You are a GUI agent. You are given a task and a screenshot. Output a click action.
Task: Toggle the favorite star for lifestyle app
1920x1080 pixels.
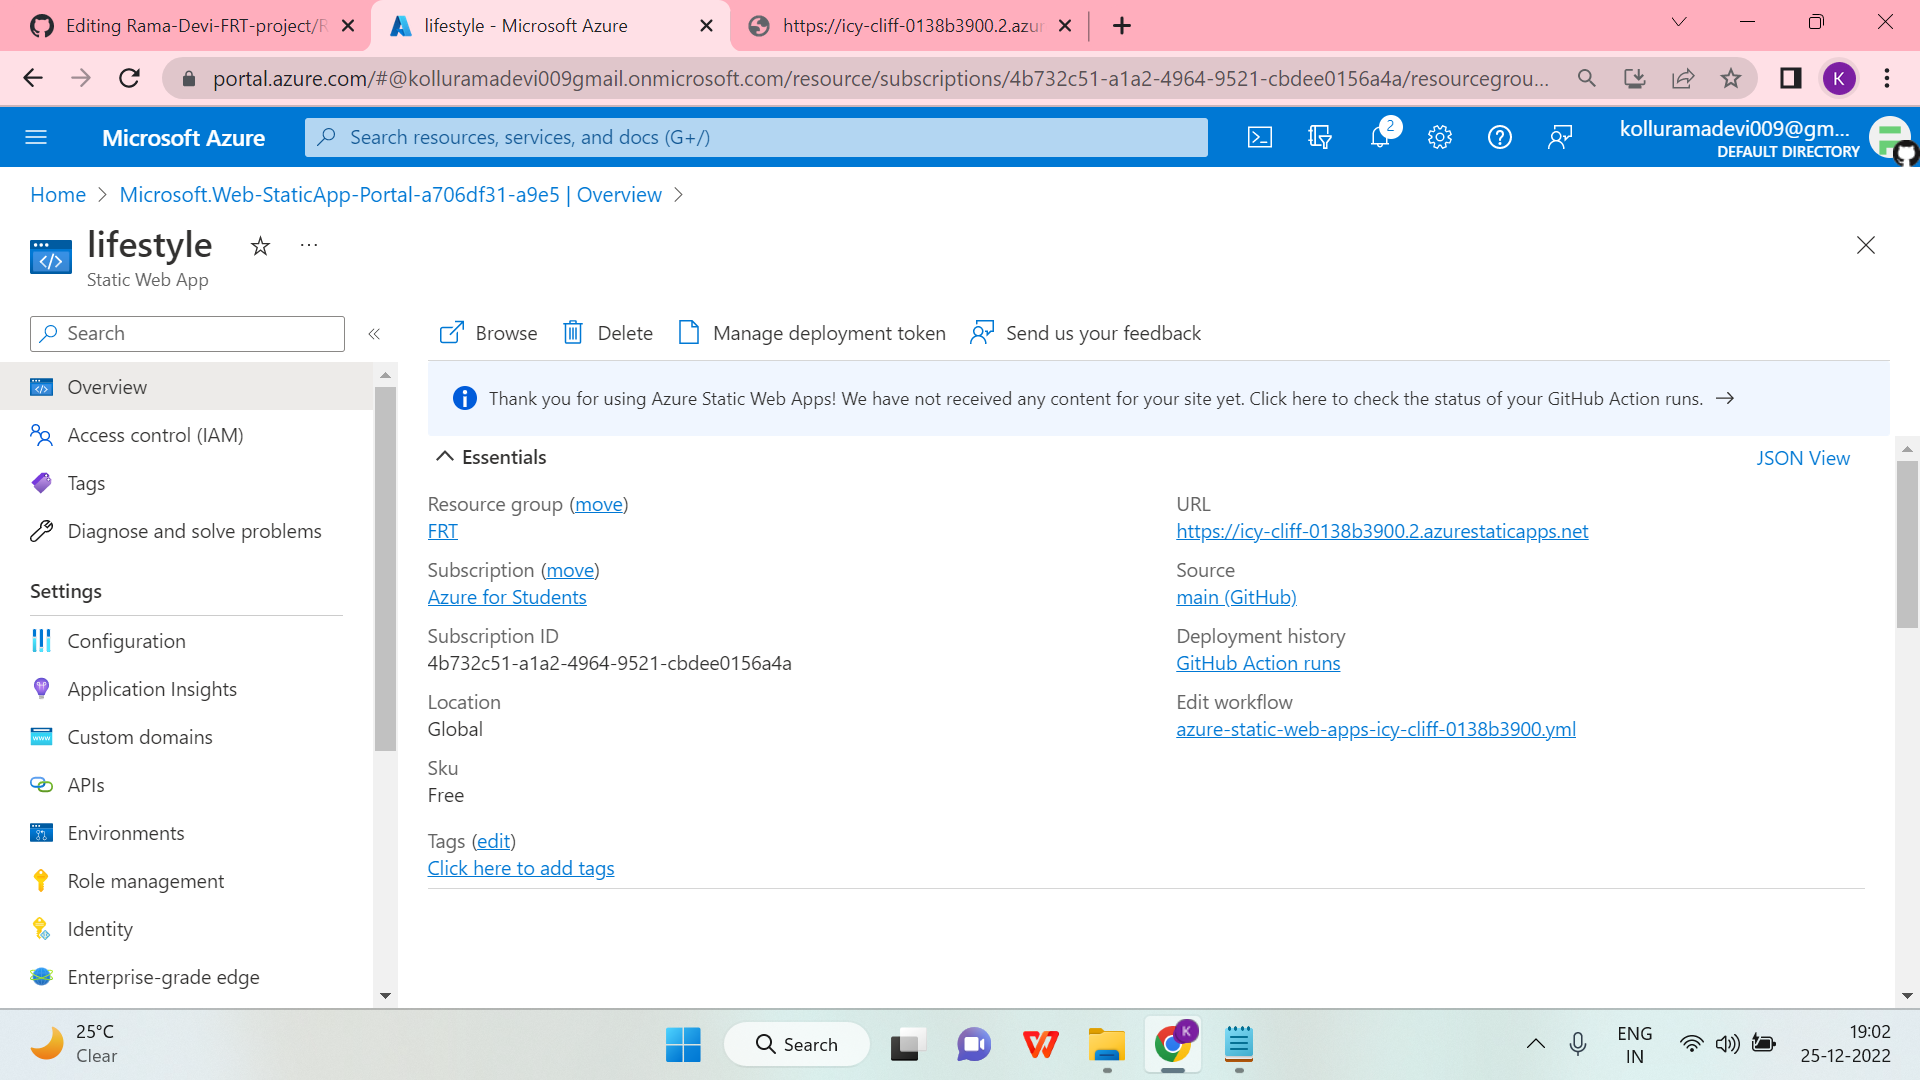(260, 246)
